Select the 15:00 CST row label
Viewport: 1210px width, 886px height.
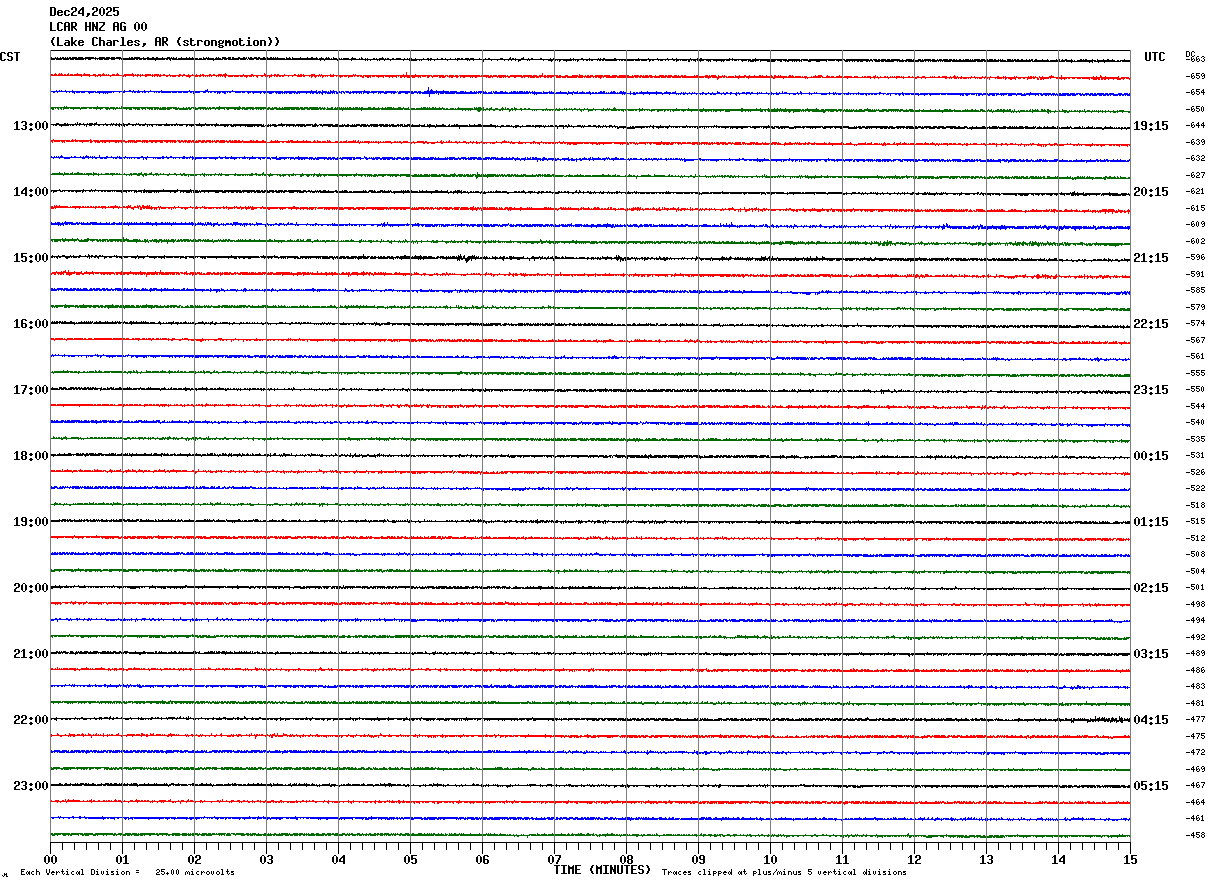click(x=30, y=258)
